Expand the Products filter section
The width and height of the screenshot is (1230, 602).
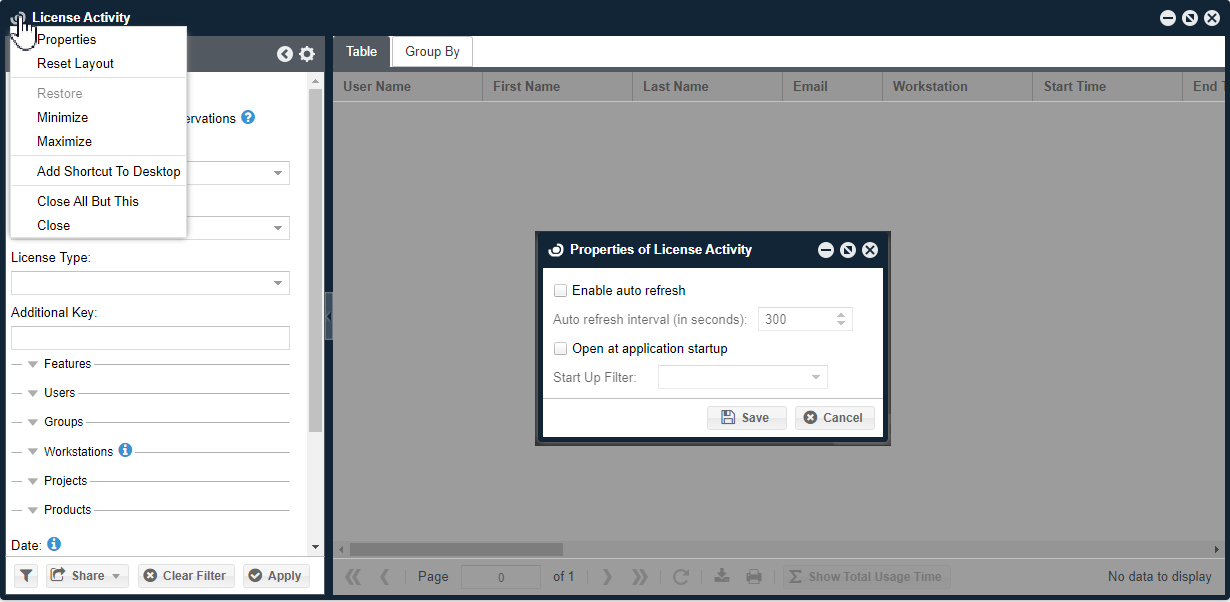[x=33, y=510]
